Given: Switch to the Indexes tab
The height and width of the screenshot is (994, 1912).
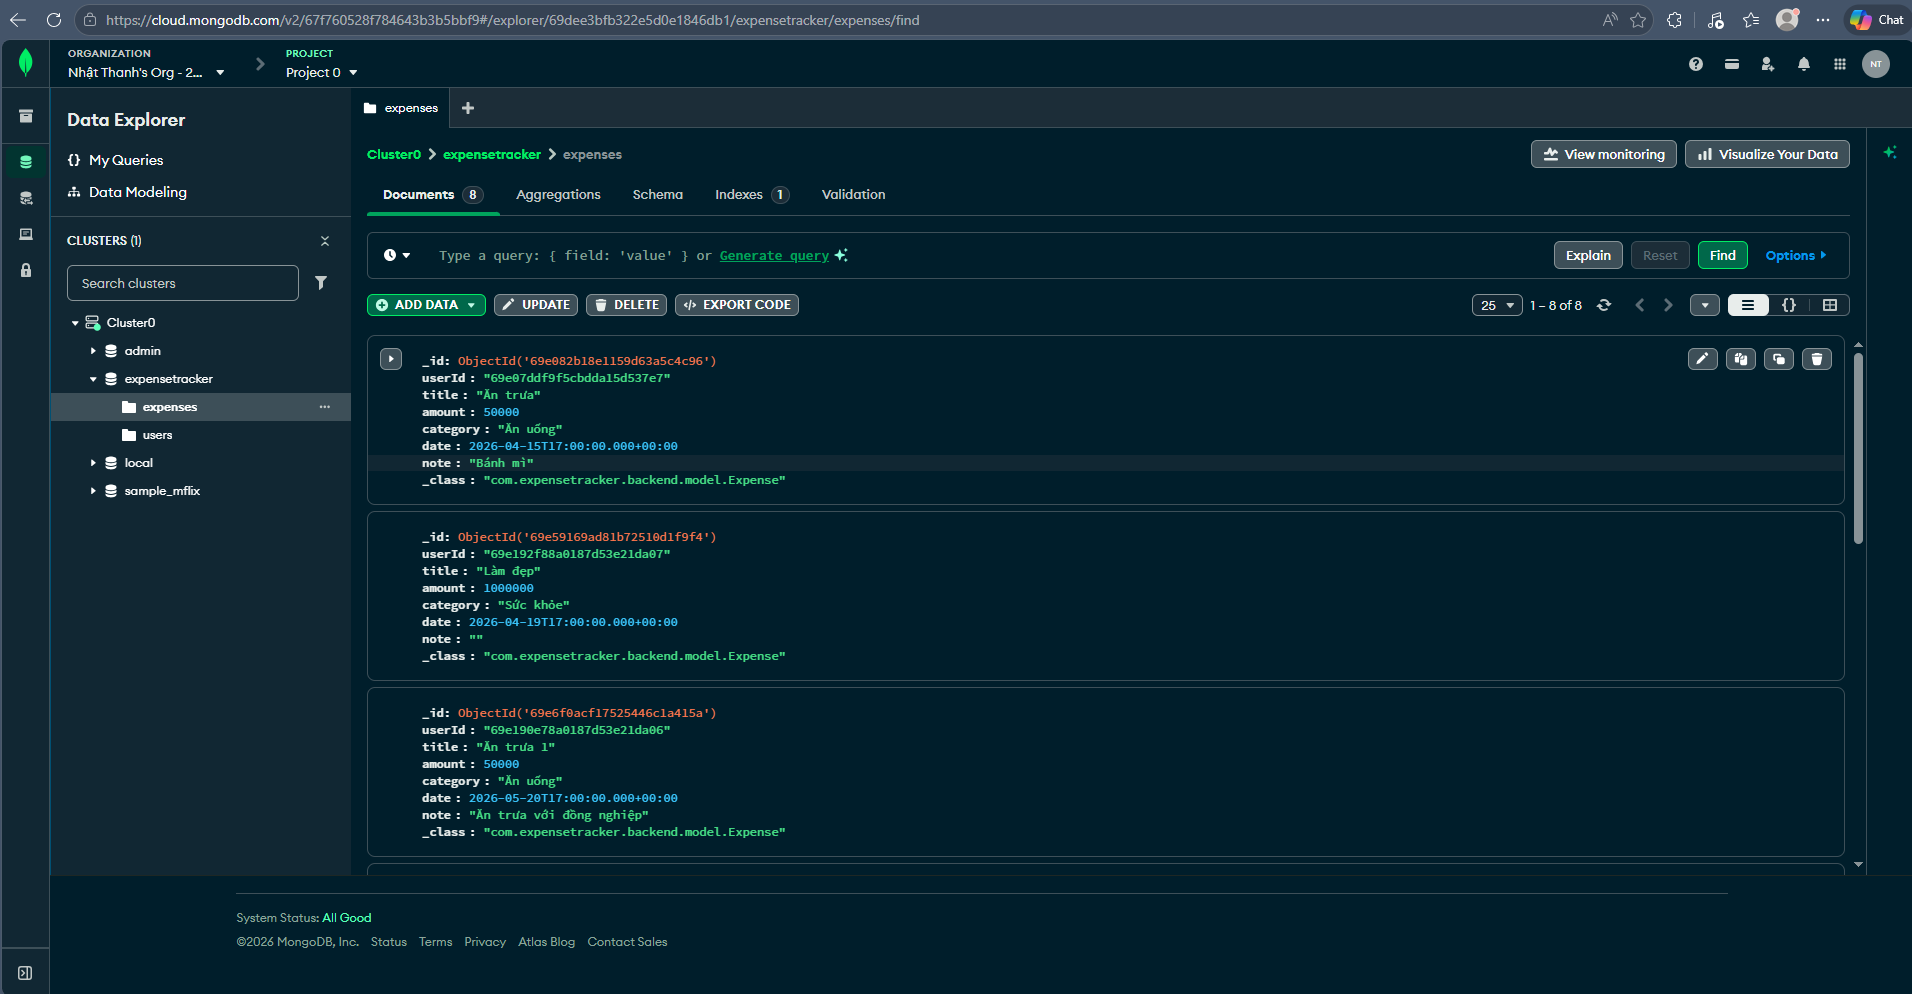Looking at the screenshot, I should (751, 195).
